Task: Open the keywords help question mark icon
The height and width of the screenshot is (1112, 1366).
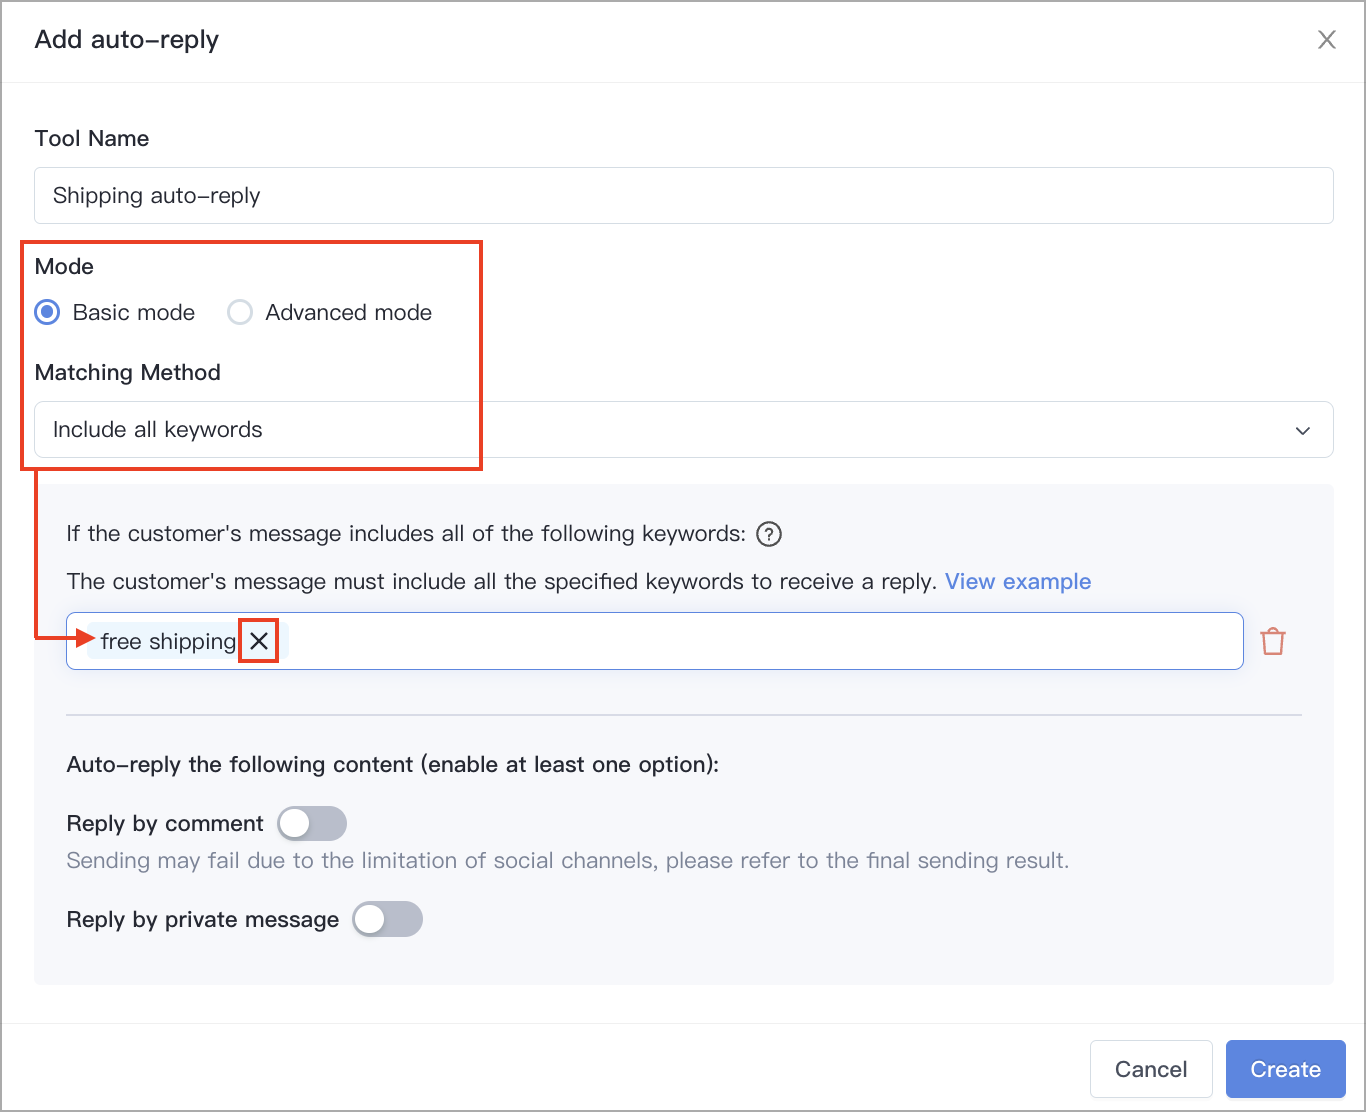Action: tap(769, 534)
